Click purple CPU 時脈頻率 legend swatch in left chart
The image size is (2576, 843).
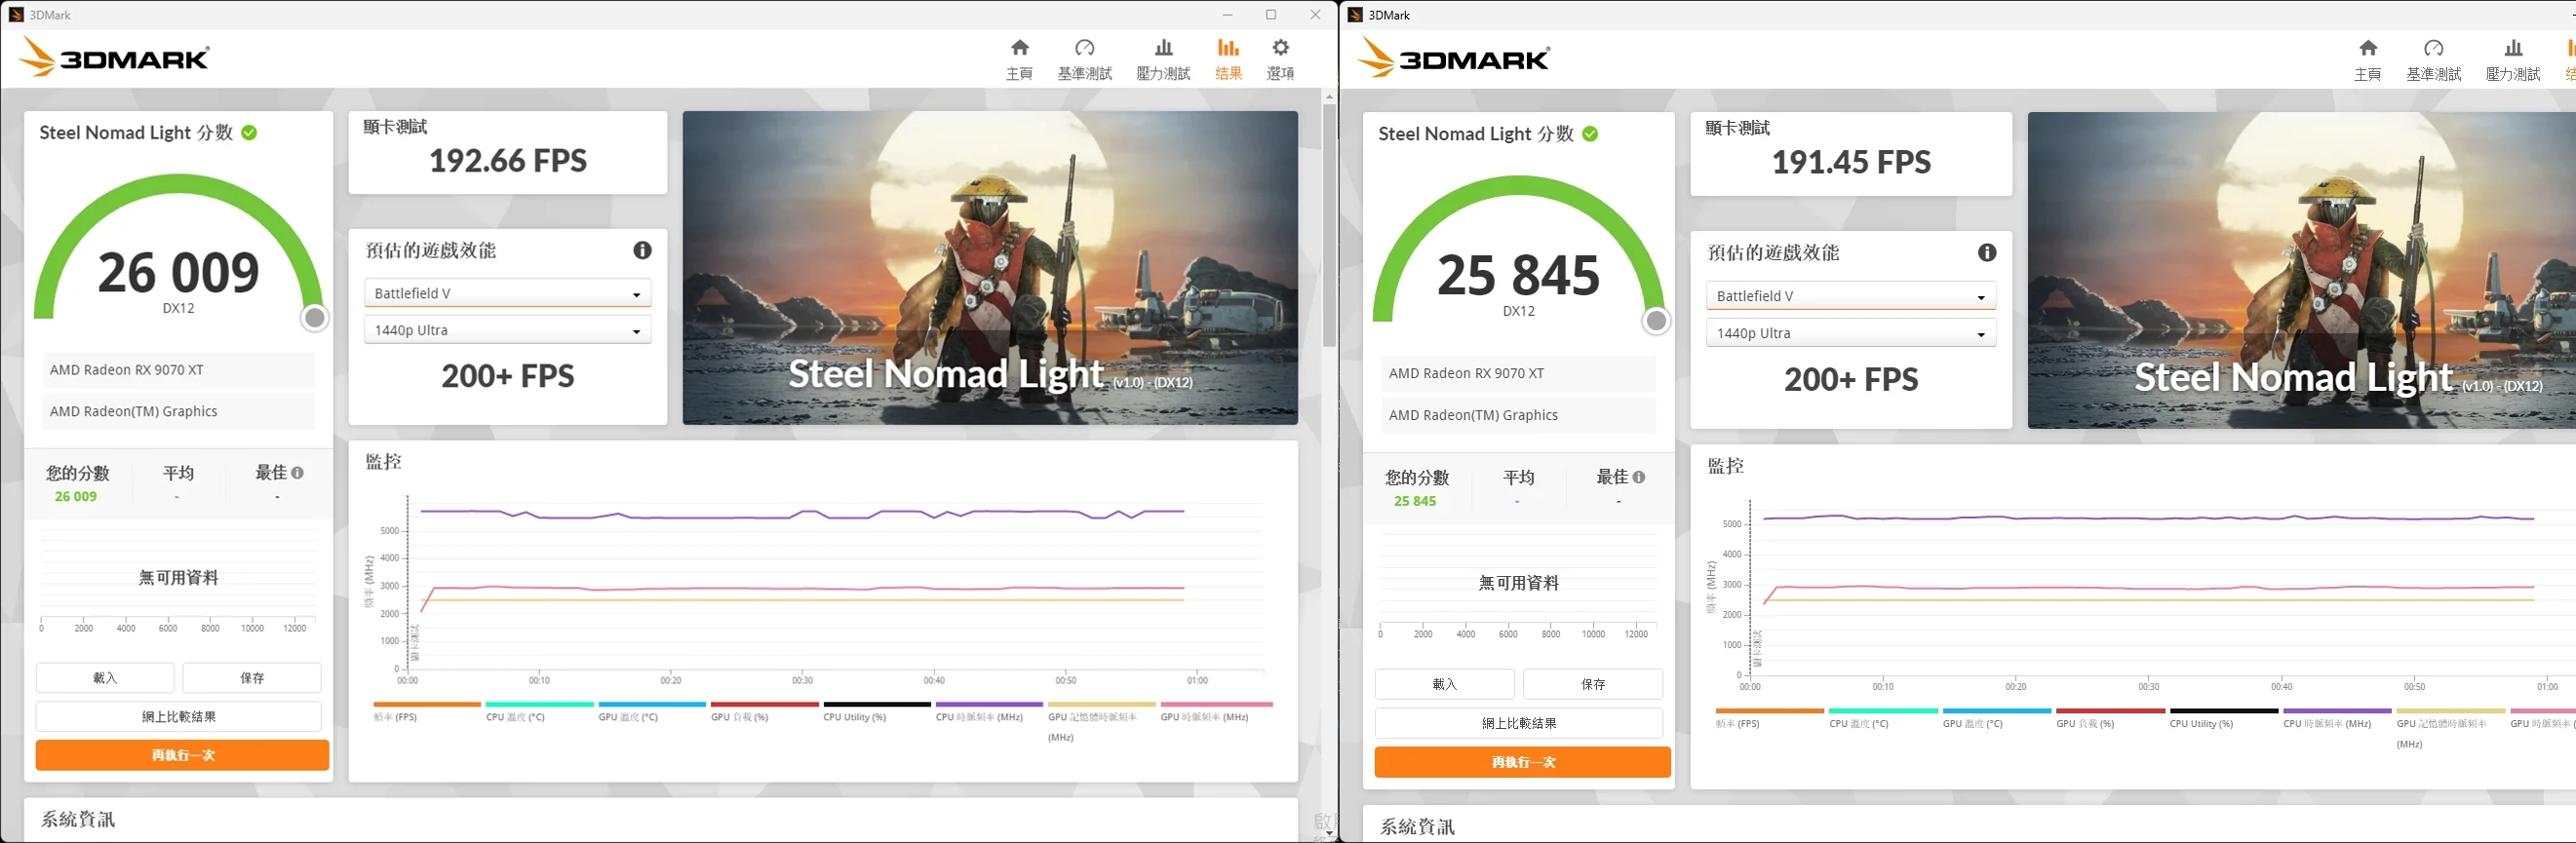[x=988, y=705]
